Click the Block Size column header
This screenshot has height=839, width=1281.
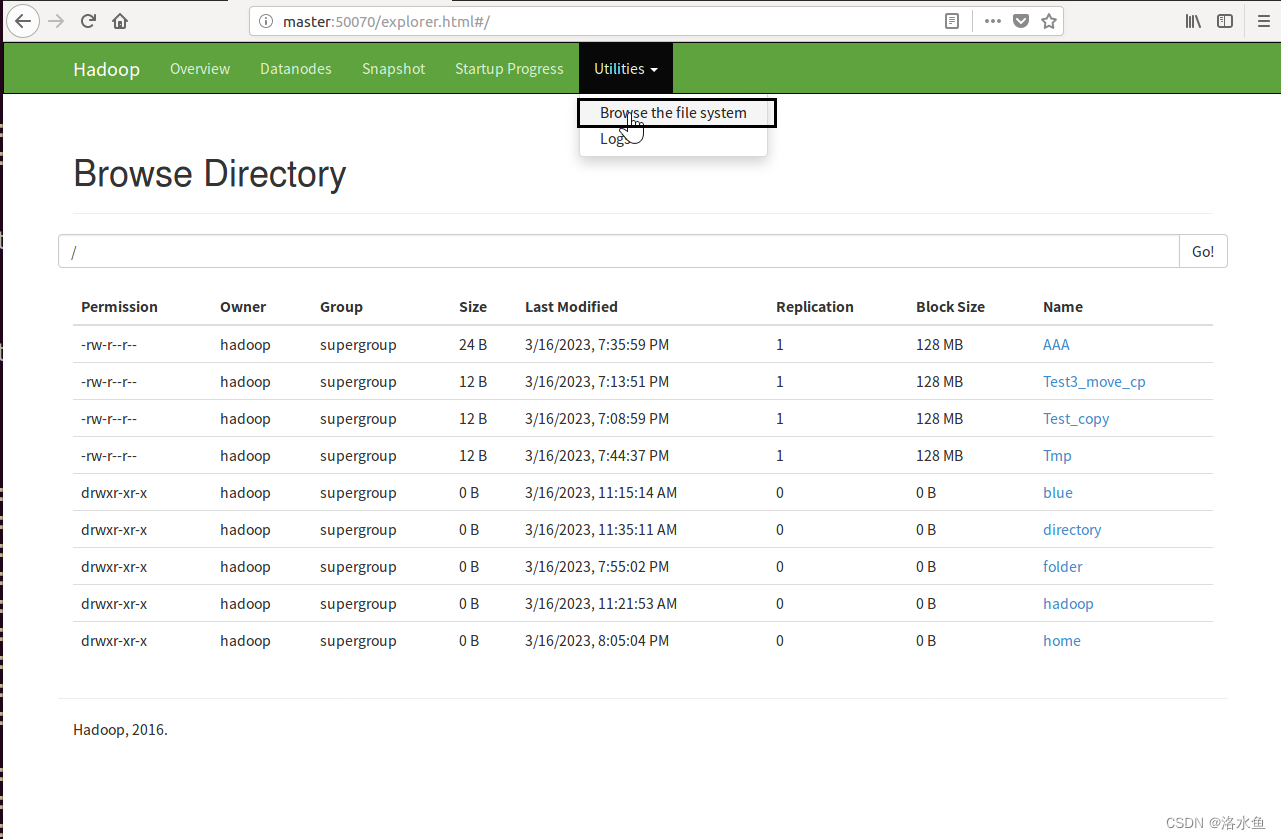[950, 307]
